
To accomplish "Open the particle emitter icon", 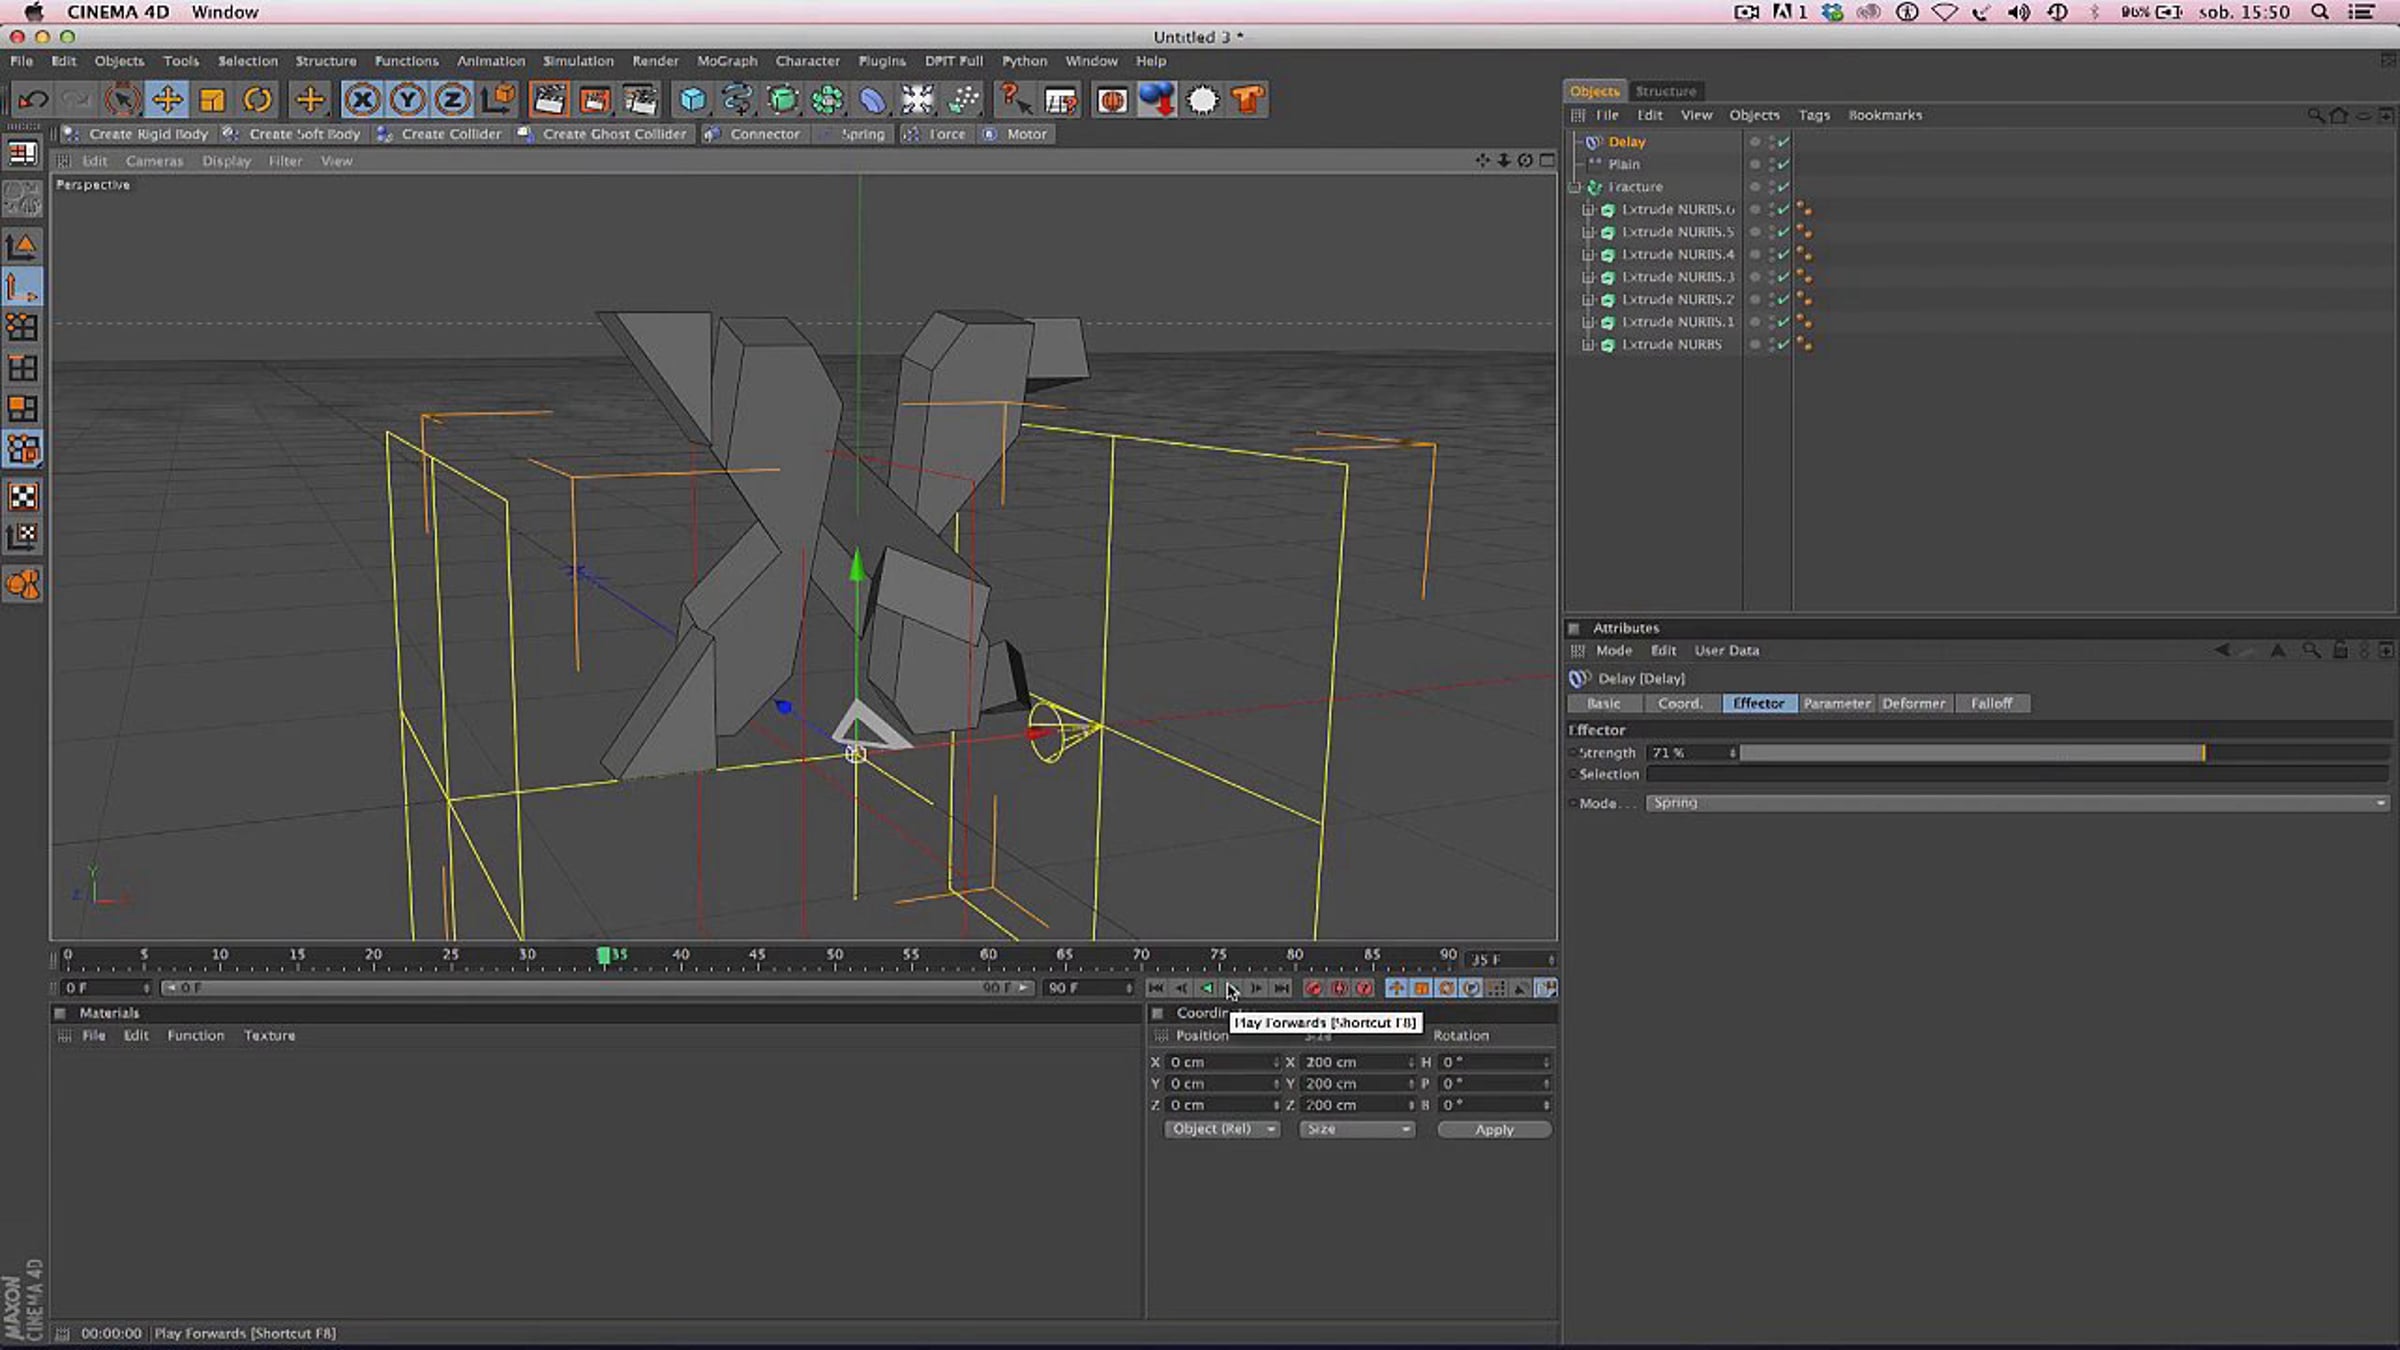I will coord(962,100).
